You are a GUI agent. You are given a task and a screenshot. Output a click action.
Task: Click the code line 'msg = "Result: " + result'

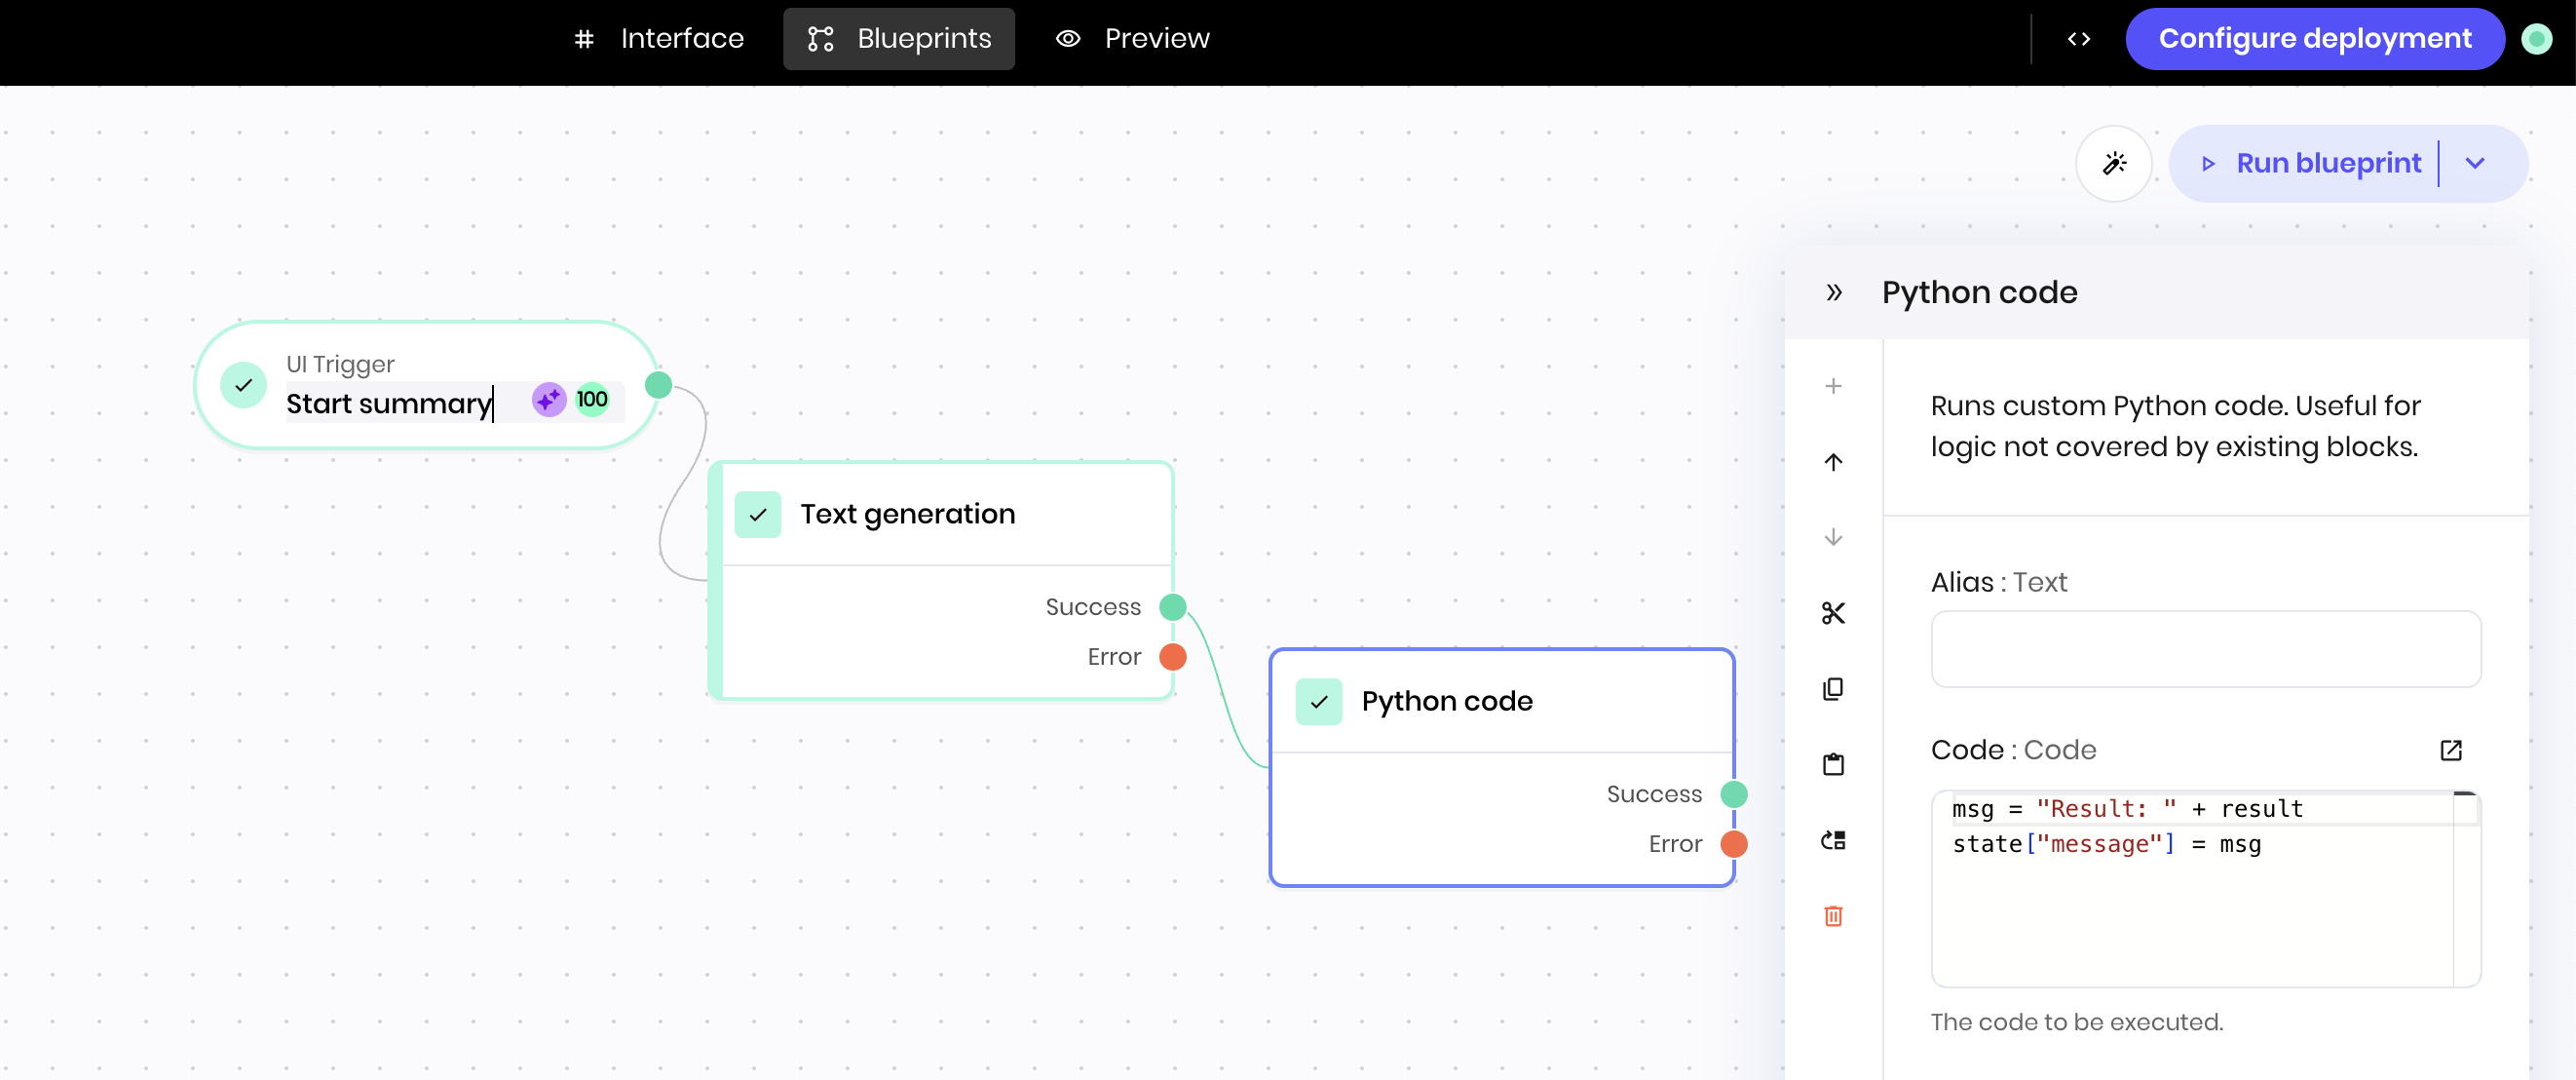pos(2127,809)
